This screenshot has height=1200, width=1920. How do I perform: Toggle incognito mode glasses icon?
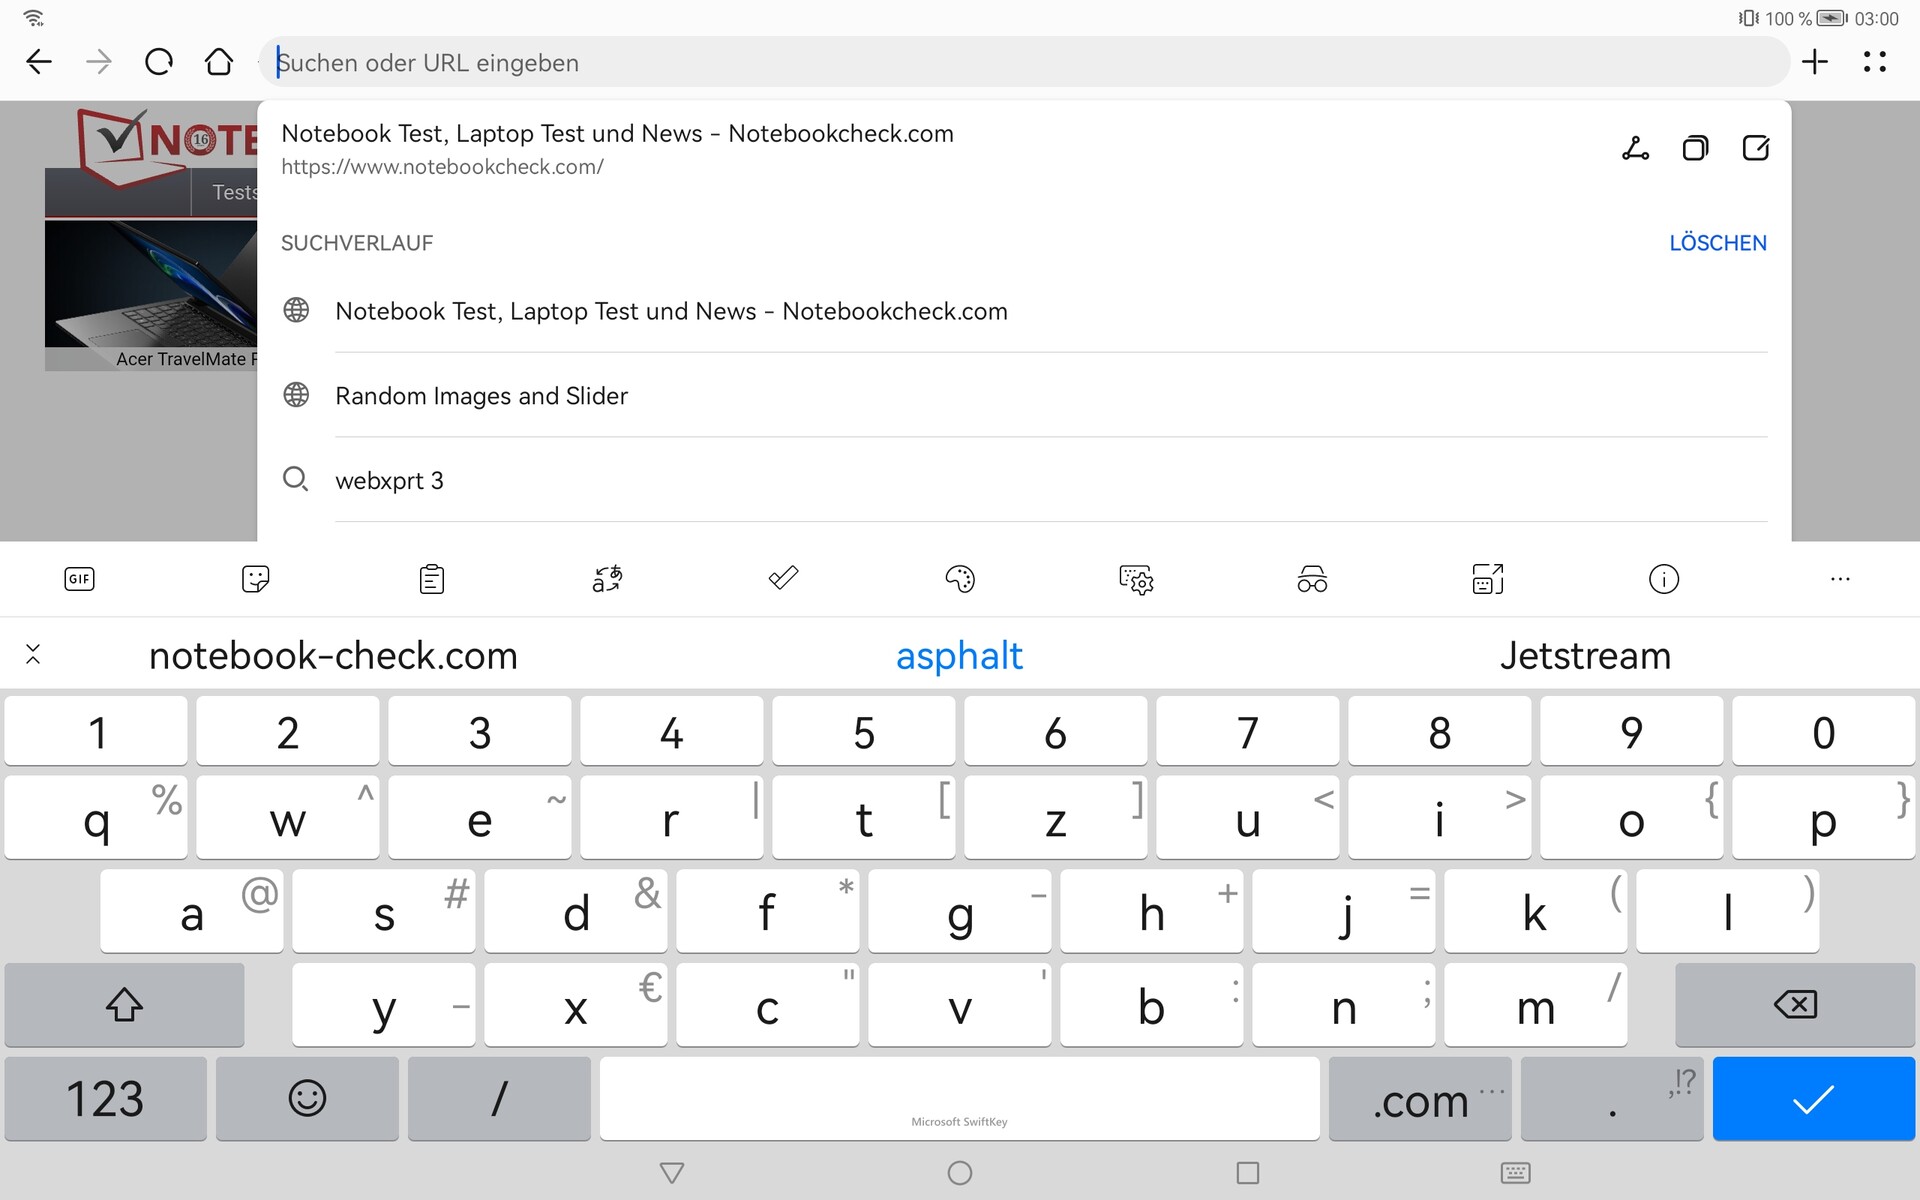1312,579
